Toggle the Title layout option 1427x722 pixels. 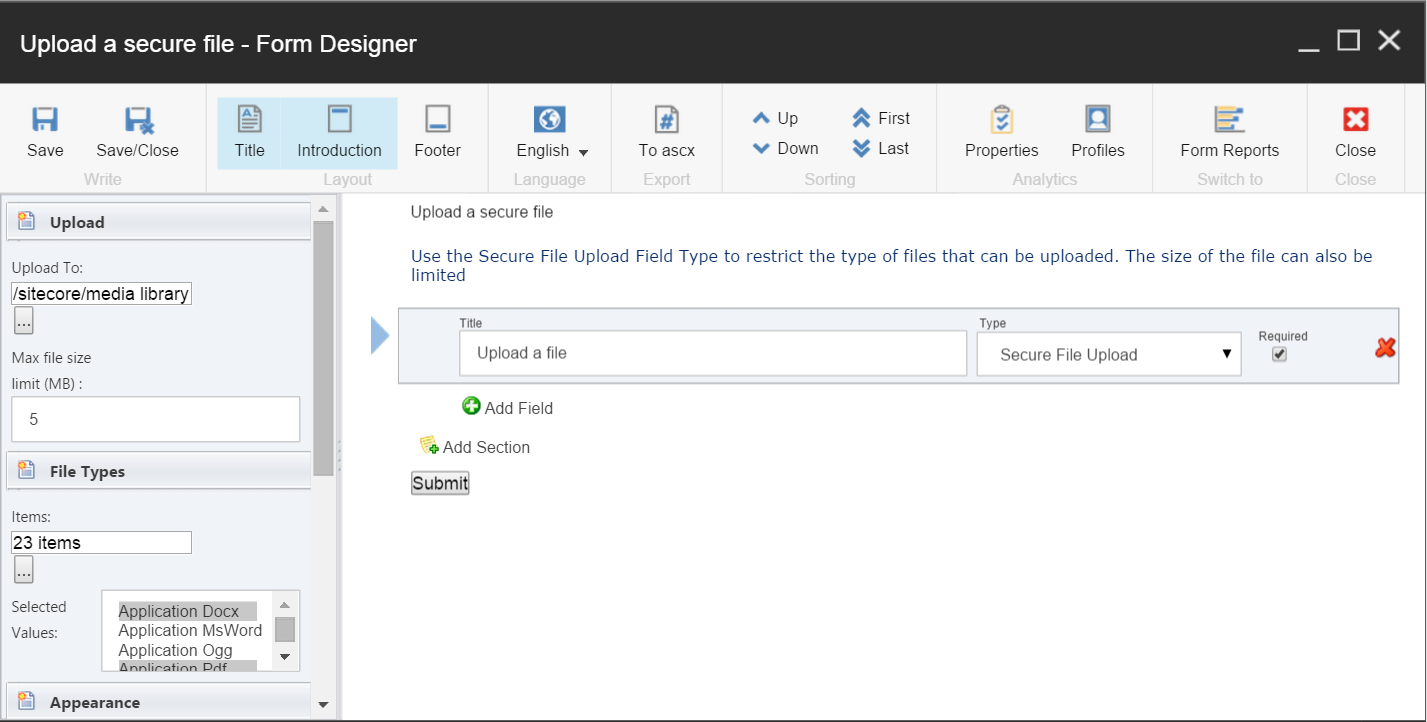[249, 132]
